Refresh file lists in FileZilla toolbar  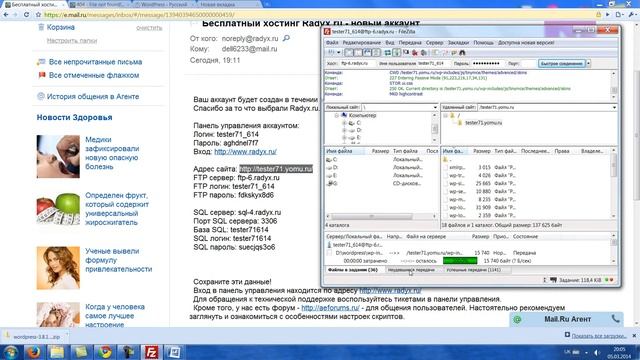pos(388,53)
